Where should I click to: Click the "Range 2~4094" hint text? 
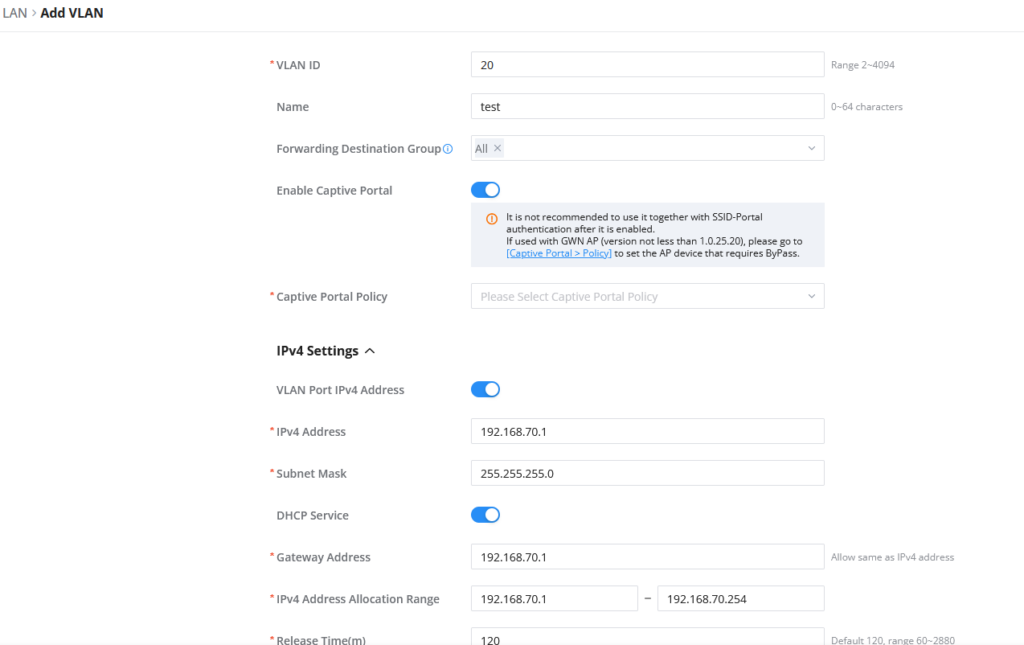[x=863, y=65]
